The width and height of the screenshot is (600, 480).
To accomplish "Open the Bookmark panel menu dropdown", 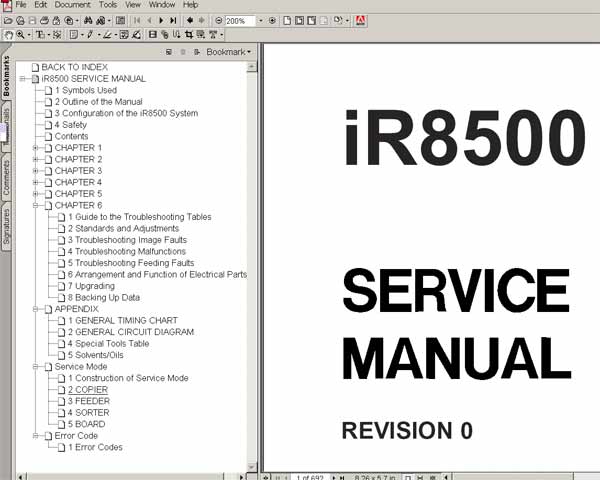I will [x=228, y=52].
